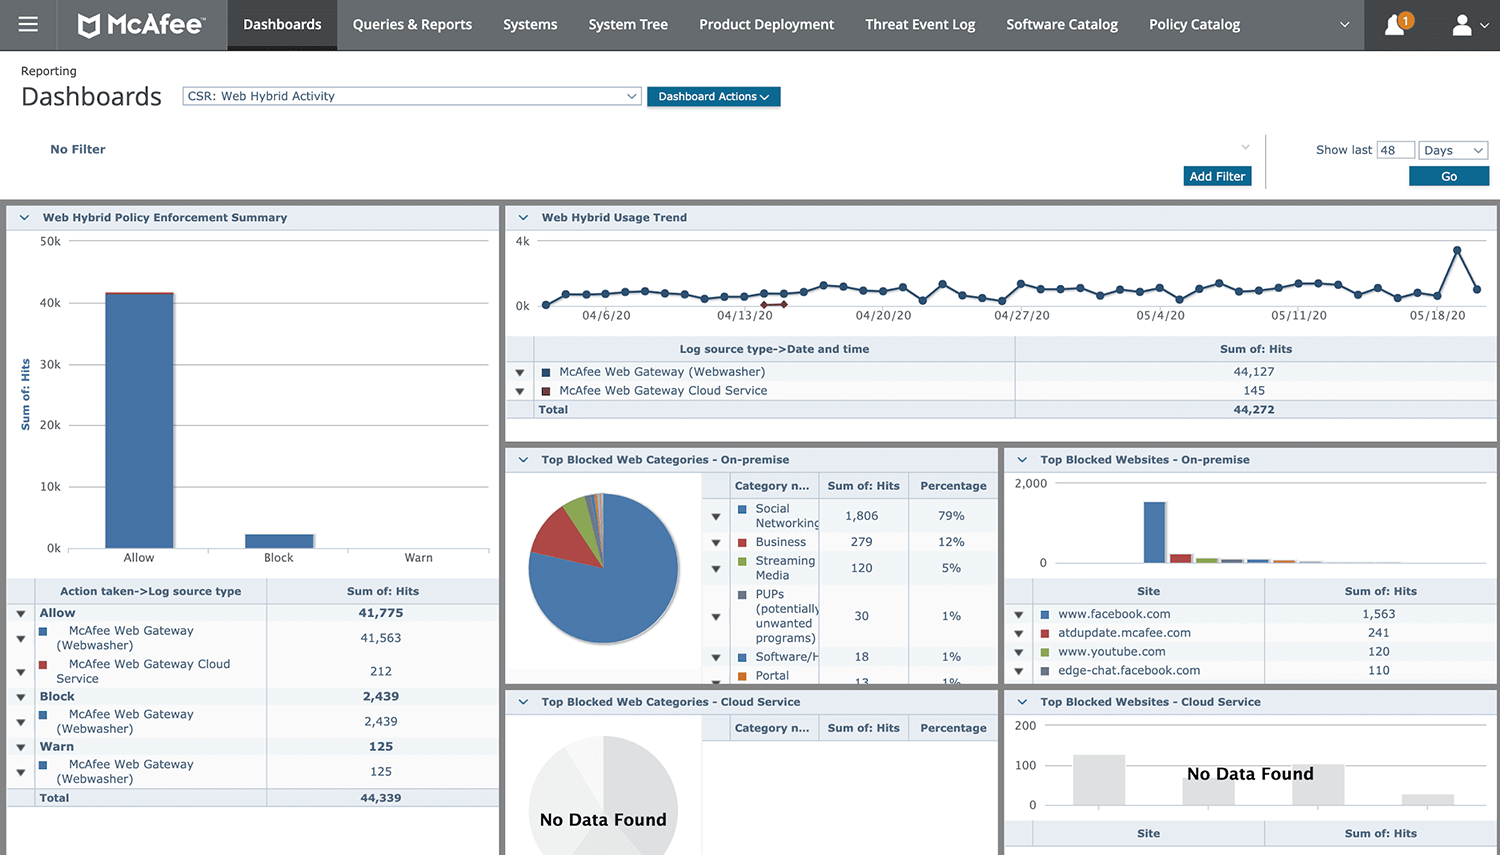Click the 41,775 Allow hits value

pos(381,613)
